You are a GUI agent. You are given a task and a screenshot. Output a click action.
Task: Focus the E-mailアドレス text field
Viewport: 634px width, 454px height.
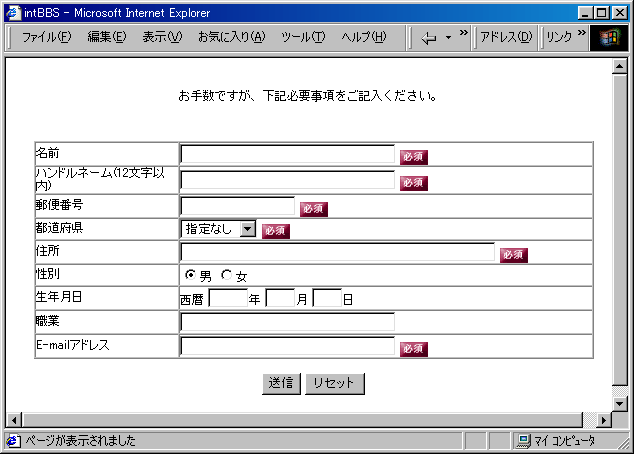[x=287, y=346]
